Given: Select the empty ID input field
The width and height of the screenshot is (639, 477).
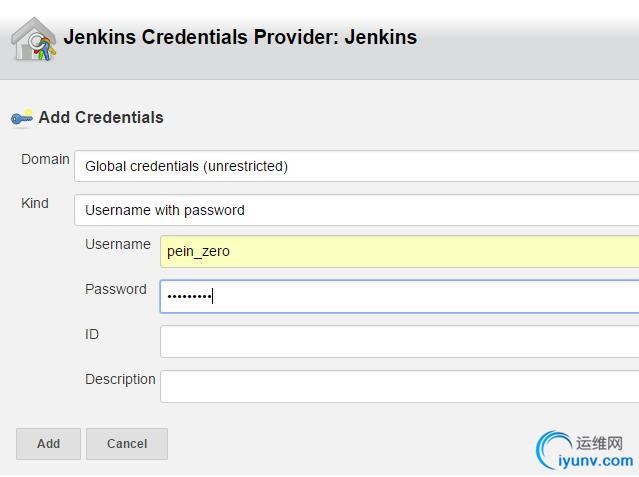Looking at the screenshot, I should (x=399, y=342).
